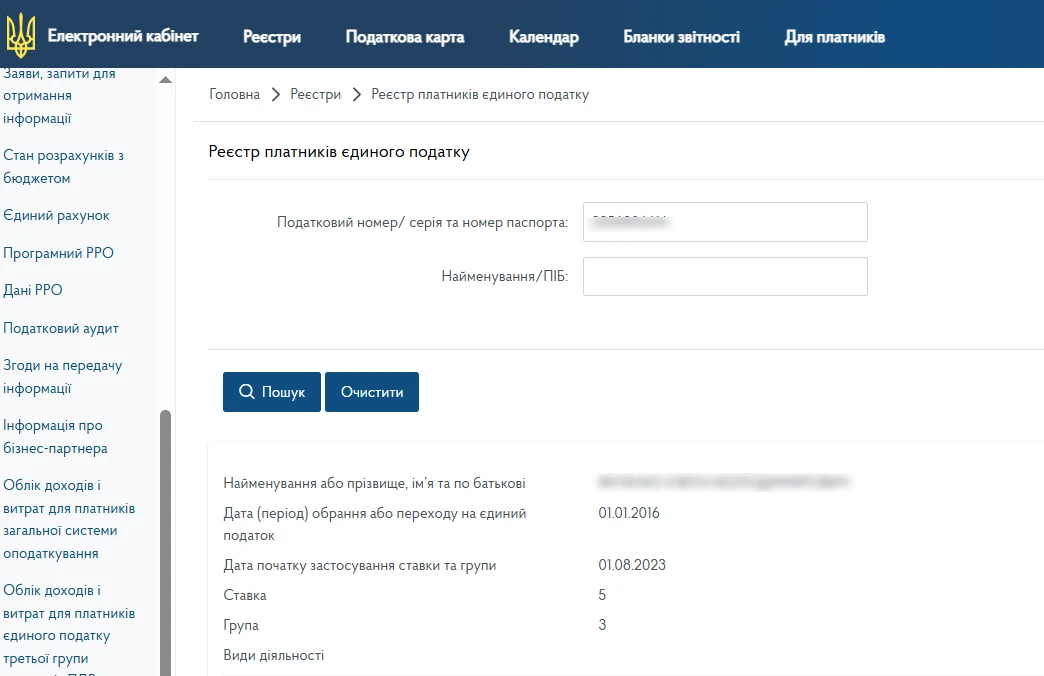Focus the Податковий номер input field
The image size is (1044, 676).
724,222
